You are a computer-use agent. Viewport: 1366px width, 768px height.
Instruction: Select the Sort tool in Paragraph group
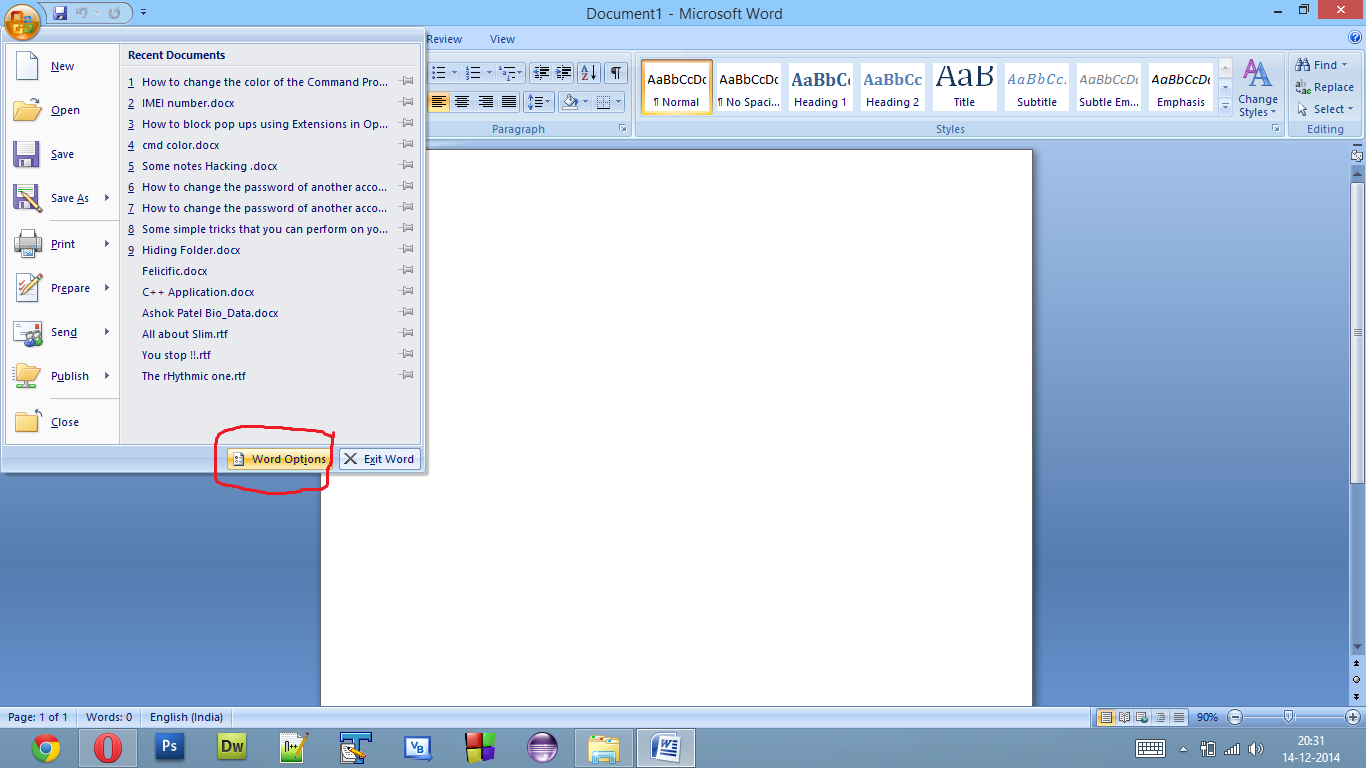[589, 72]
